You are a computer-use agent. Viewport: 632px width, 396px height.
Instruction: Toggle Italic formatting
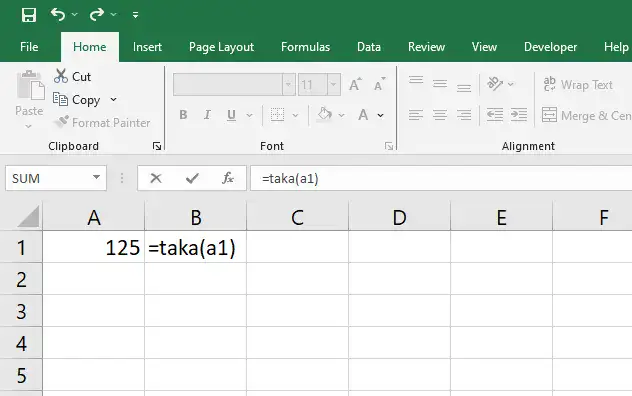207,115
